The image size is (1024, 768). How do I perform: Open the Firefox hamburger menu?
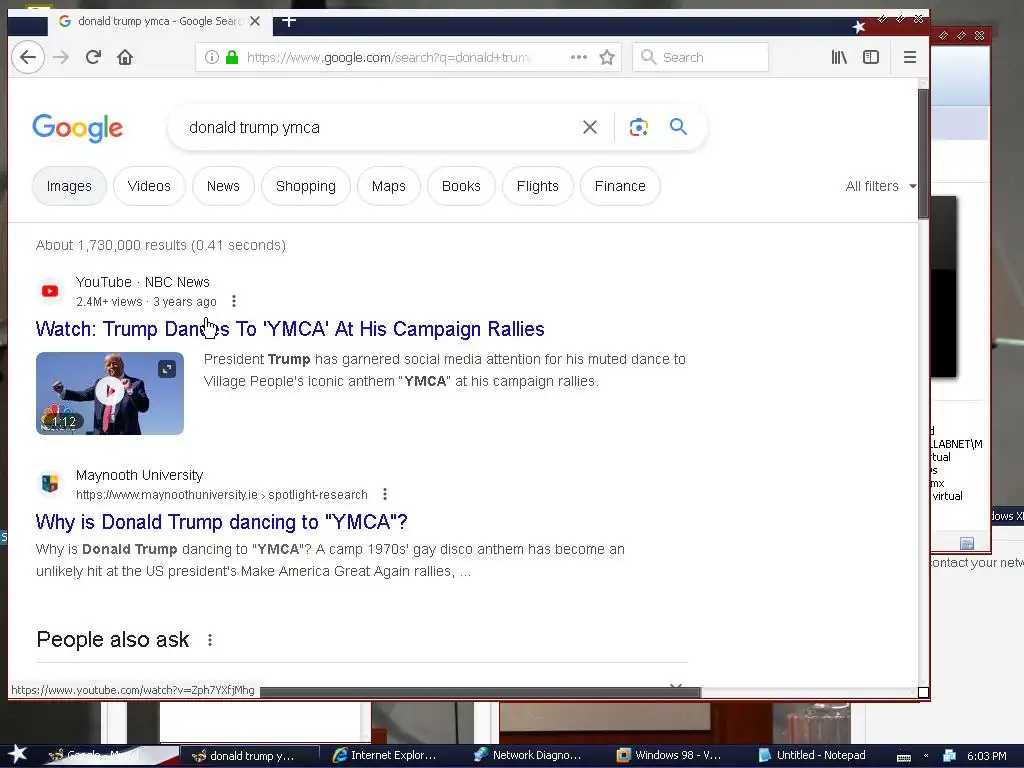pyautogui.click(x=909, y=57)
